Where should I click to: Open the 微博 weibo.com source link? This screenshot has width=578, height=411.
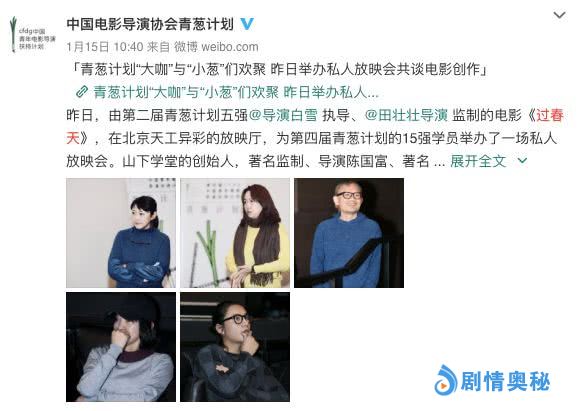coord(216,47)
